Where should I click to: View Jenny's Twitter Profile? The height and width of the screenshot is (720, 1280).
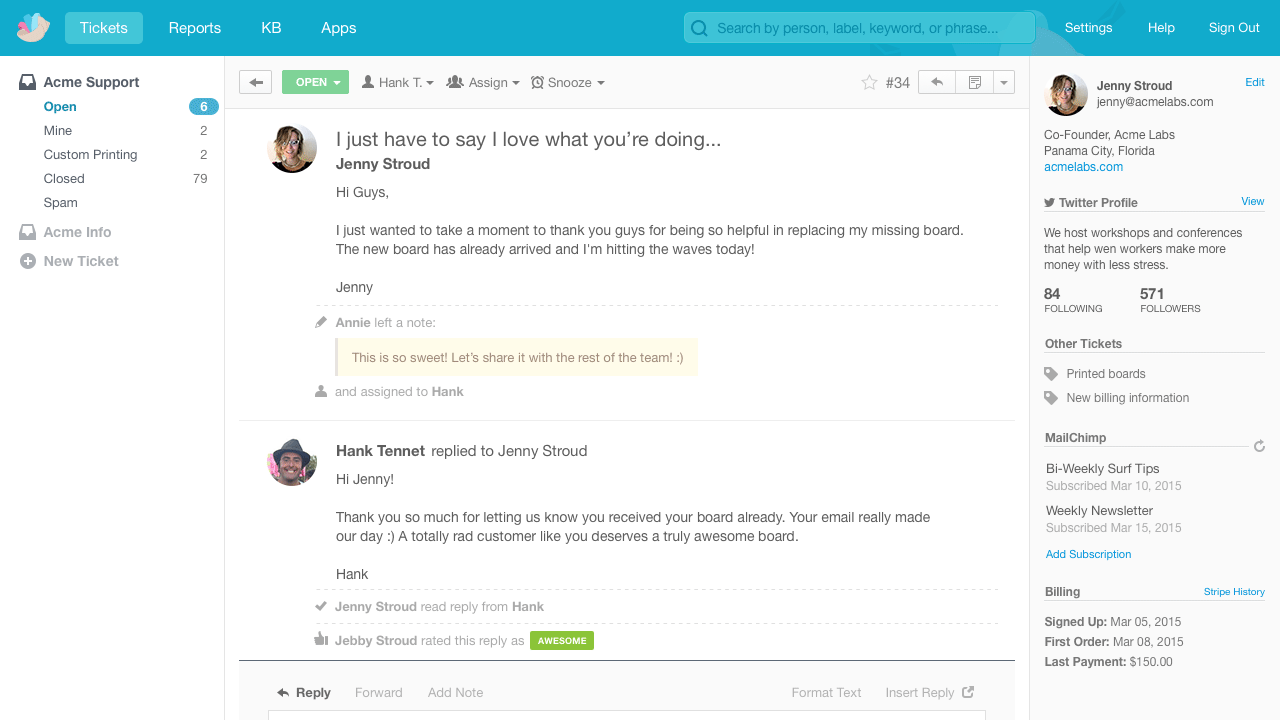click(x=1252, y=201)
